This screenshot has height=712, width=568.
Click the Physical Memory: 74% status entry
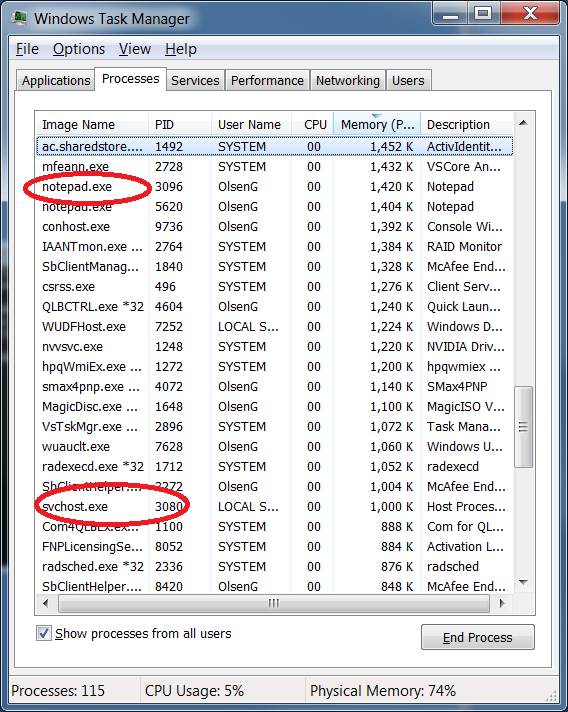383,690
